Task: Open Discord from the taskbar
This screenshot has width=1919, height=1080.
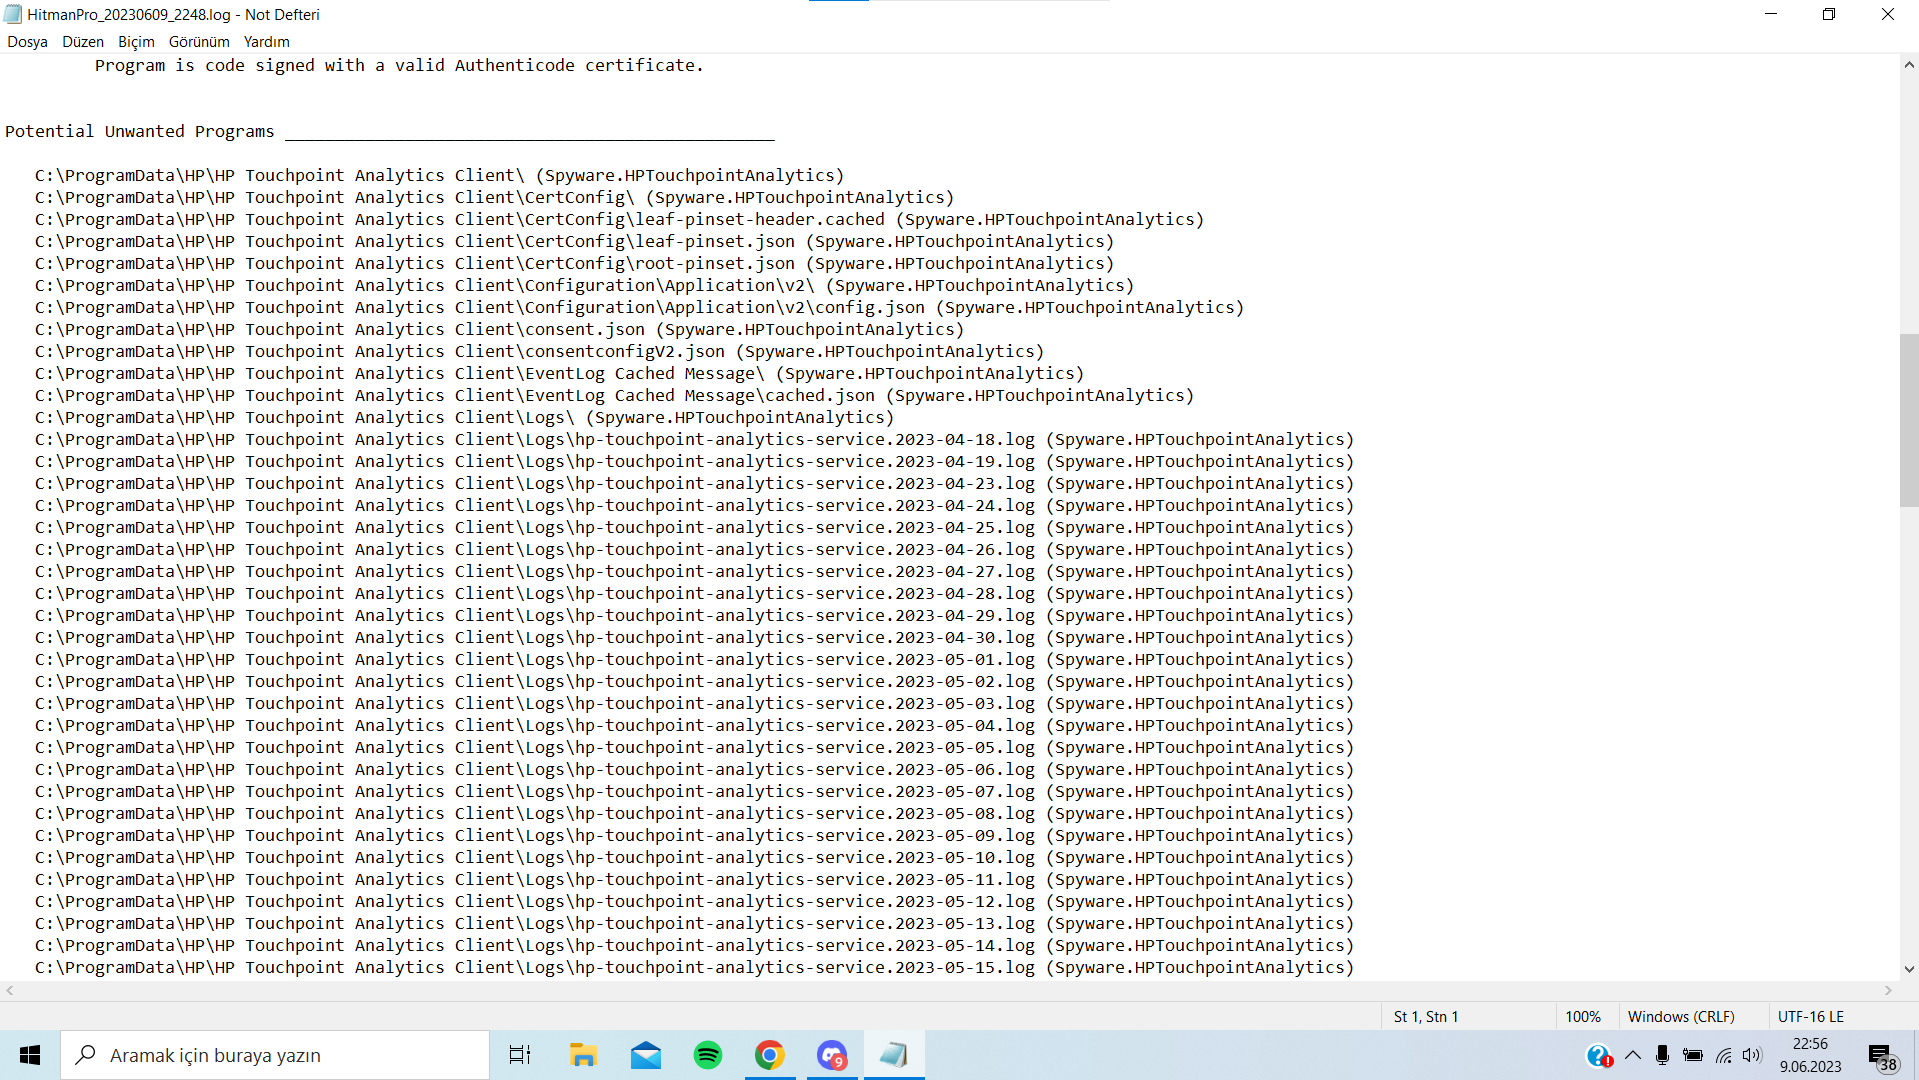Action: tap(832, 1055)
